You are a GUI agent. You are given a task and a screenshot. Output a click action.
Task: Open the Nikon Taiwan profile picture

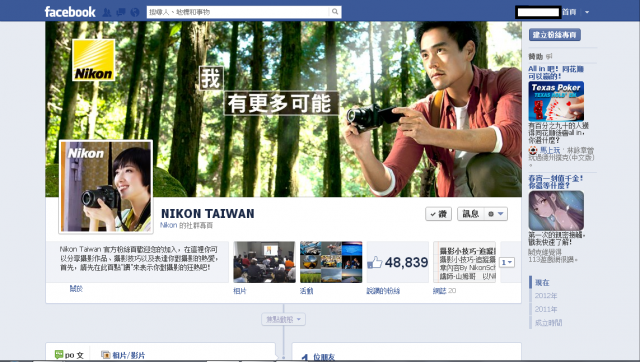tap(106, 187)
